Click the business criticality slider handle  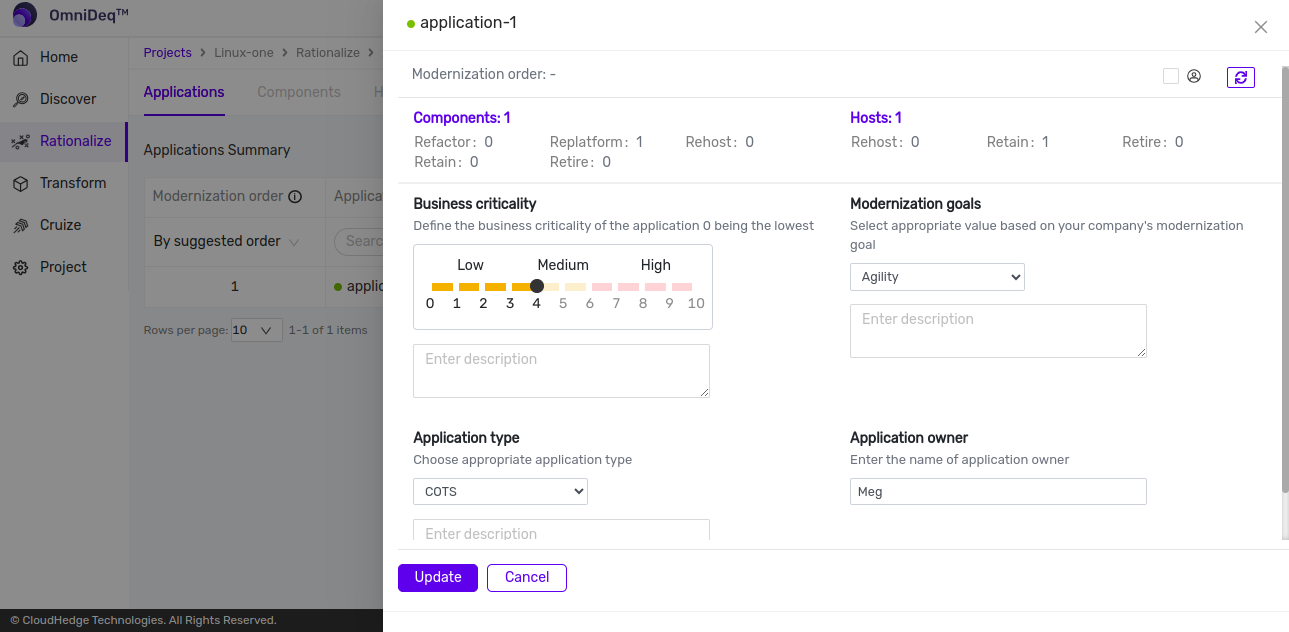pyautogui.click(x=537, y=286)
